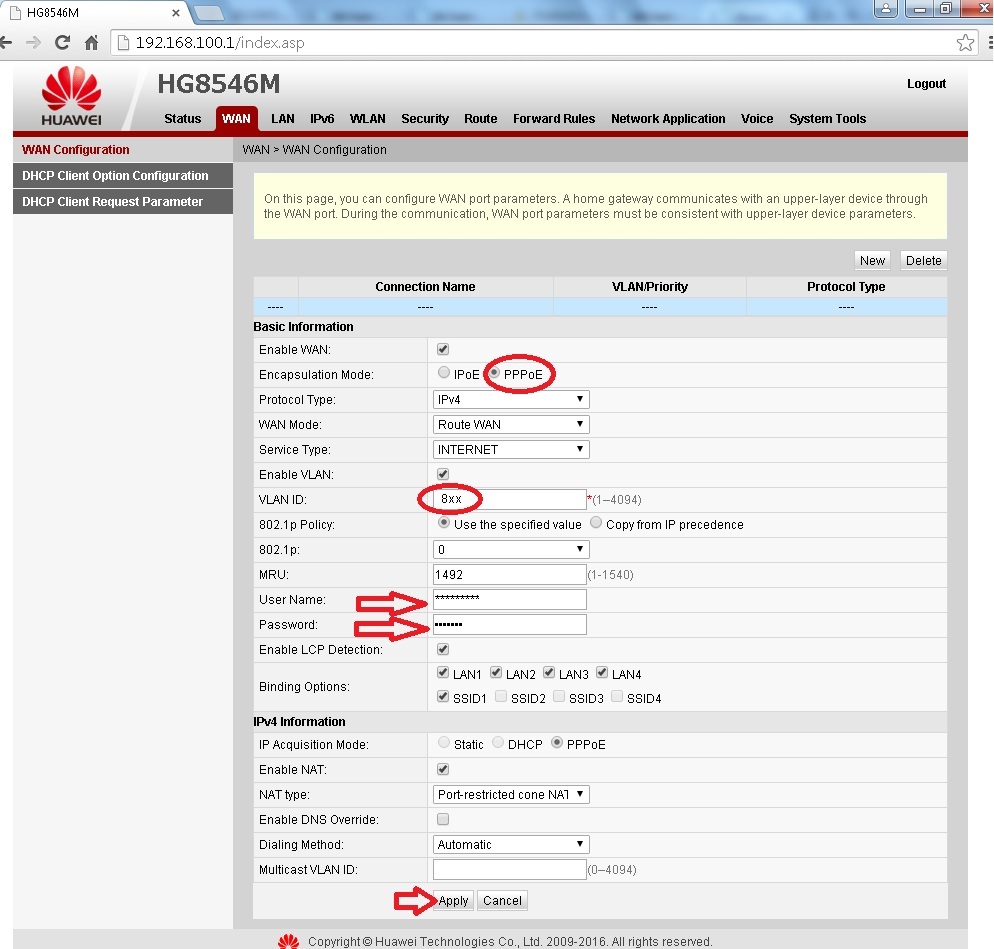Open the Protocol Type dropdown
This screenshot has height=949, width=994.
(x=511, y=400)
